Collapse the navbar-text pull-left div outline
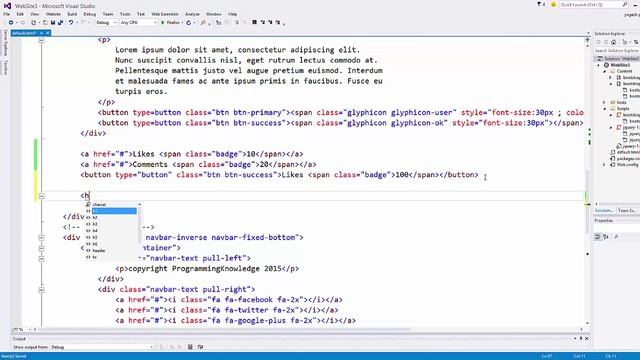This screenshot has height=360, width=640. tap(41, 258)
